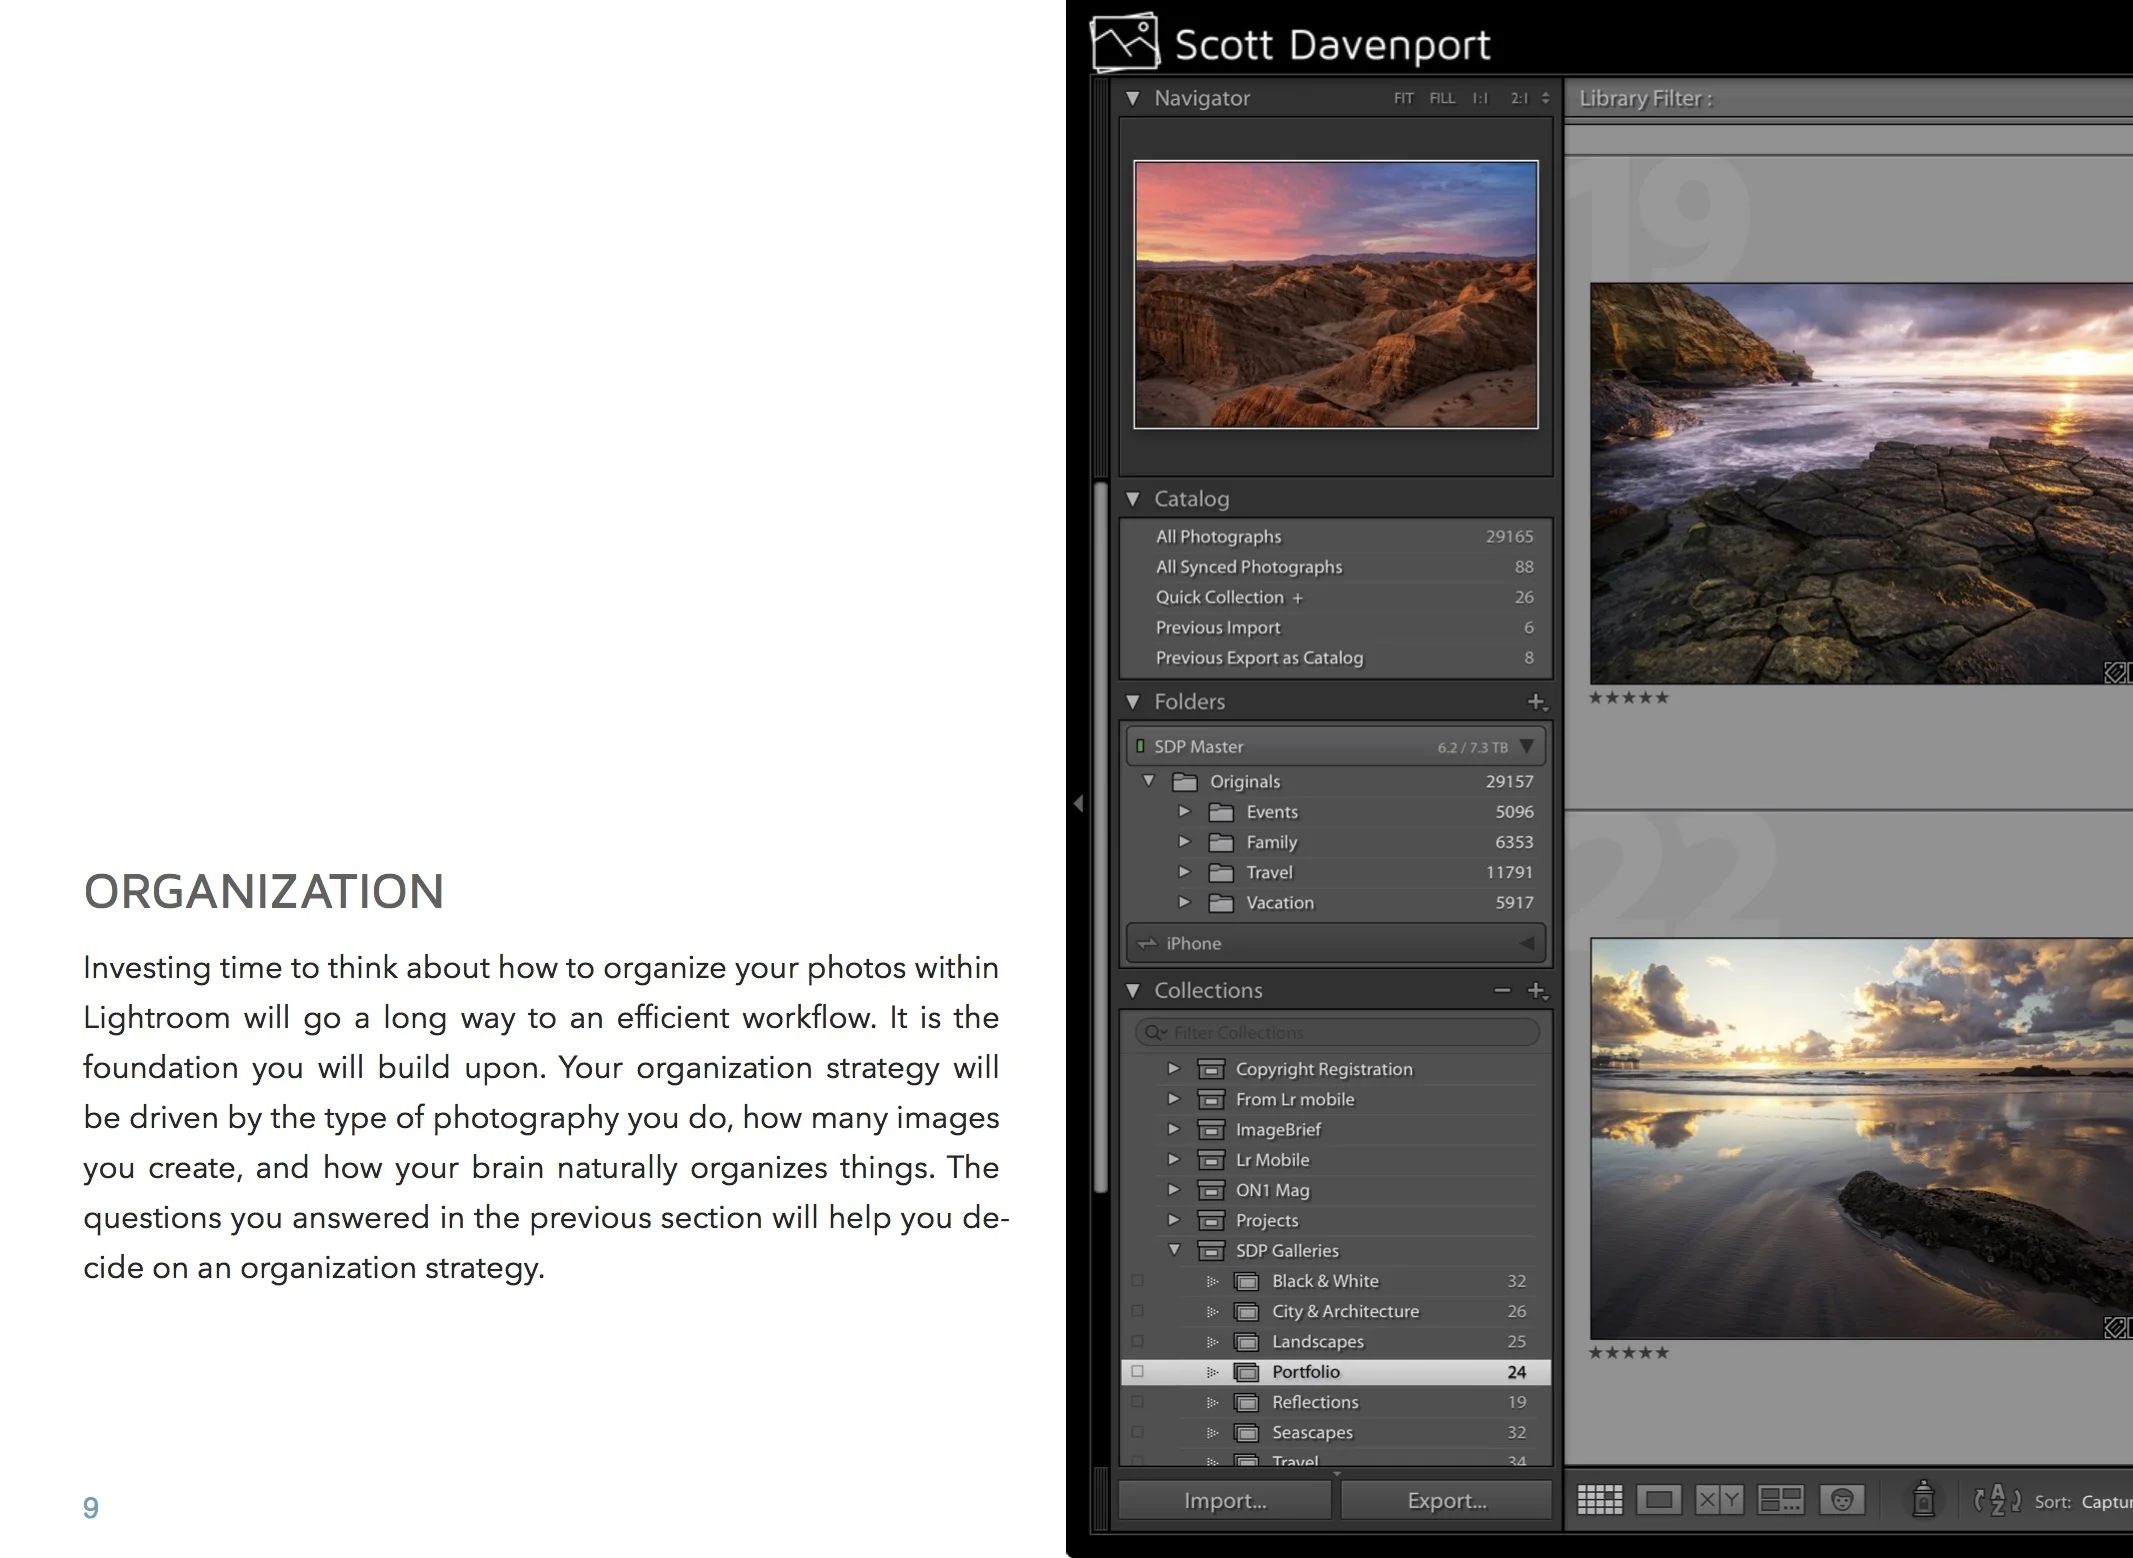Switch to Loupe view icon
Screen dimensions: 2133x1558
1660,1500
